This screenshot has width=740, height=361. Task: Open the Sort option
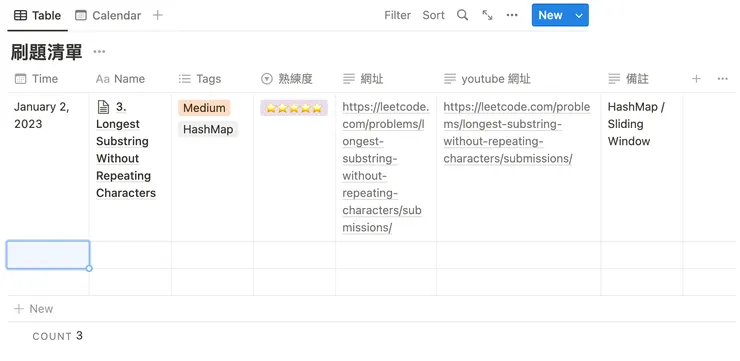[433, 16]
